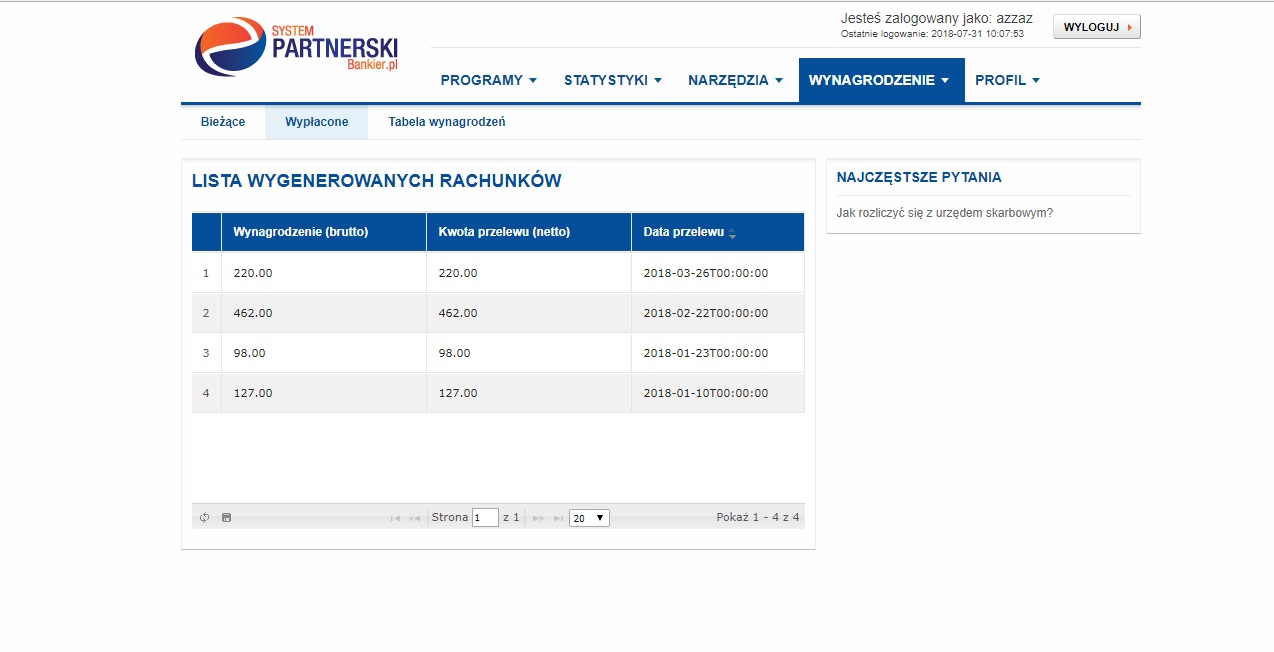This screenshot has width=1274, height=652.
Task: Click row number 4 in the table
Action: point(206,393)
